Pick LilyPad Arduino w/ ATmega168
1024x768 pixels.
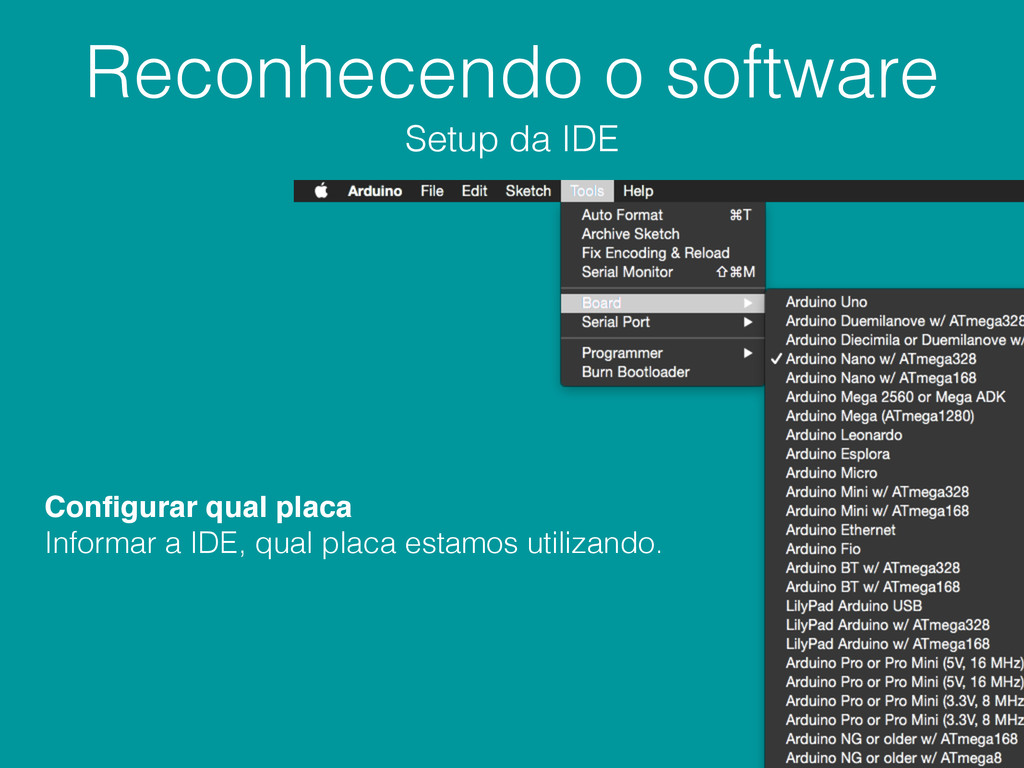point(895,643)
